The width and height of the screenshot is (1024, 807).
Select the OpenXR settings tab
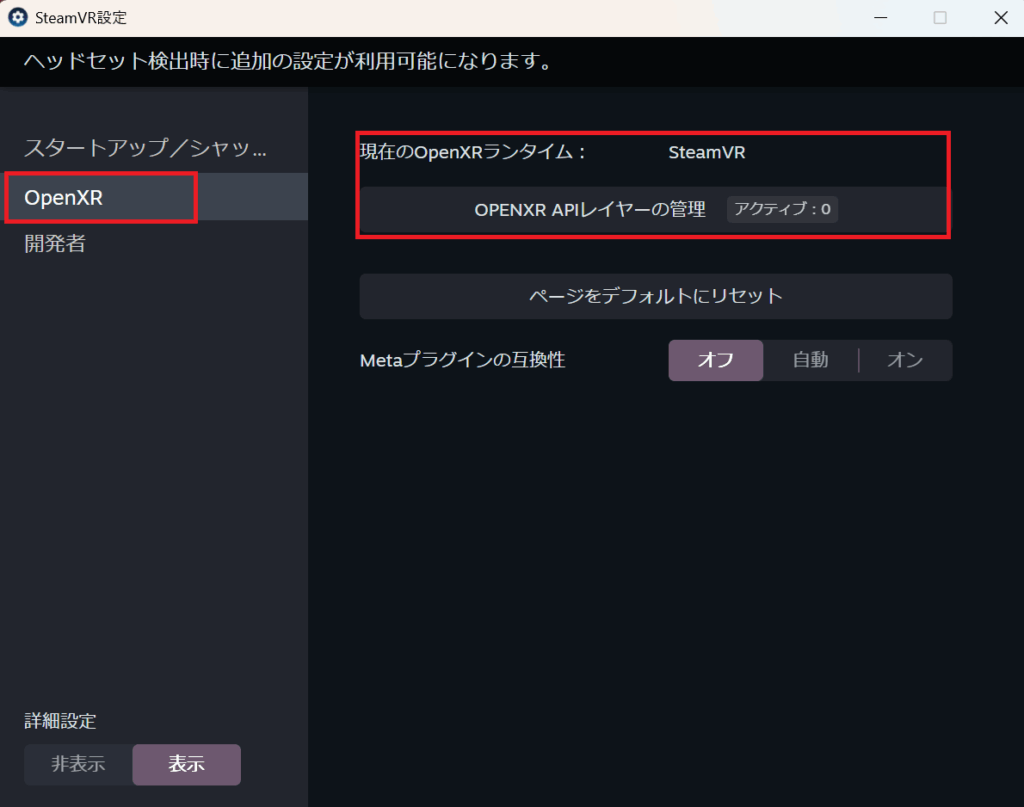coord(154,197)
